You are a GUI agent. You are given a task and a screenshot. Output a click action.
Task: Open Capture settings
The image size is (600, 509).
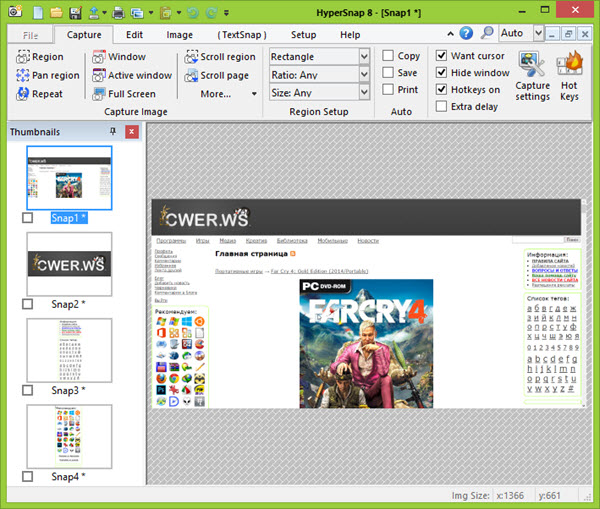coord(533,75)
